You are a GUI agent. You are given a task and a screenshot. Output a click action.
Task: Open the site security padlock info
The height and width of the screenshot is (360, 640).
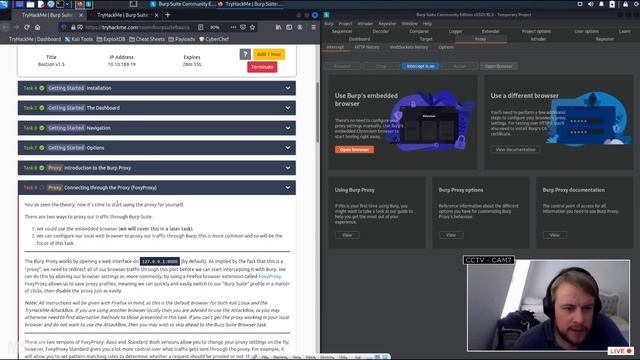click(x=73, y=27)
